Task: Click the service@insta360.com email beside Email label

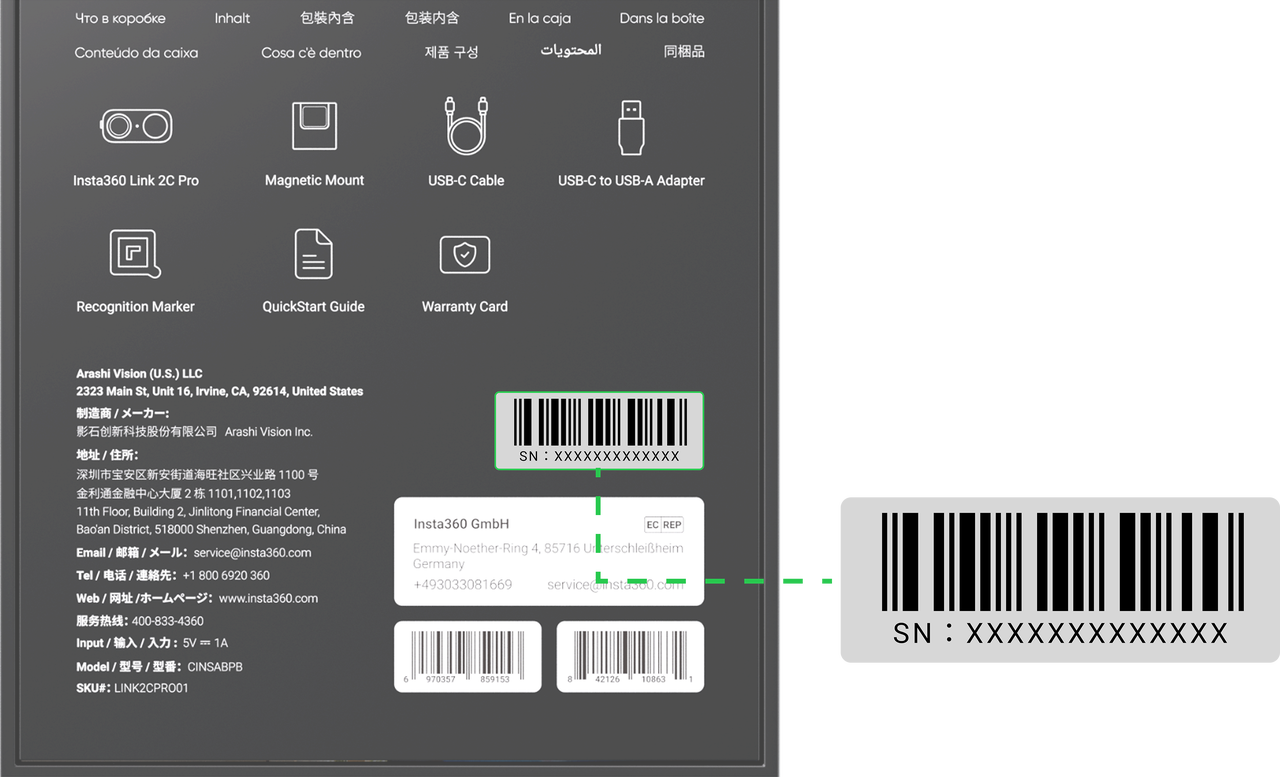Action: [252, 552]
